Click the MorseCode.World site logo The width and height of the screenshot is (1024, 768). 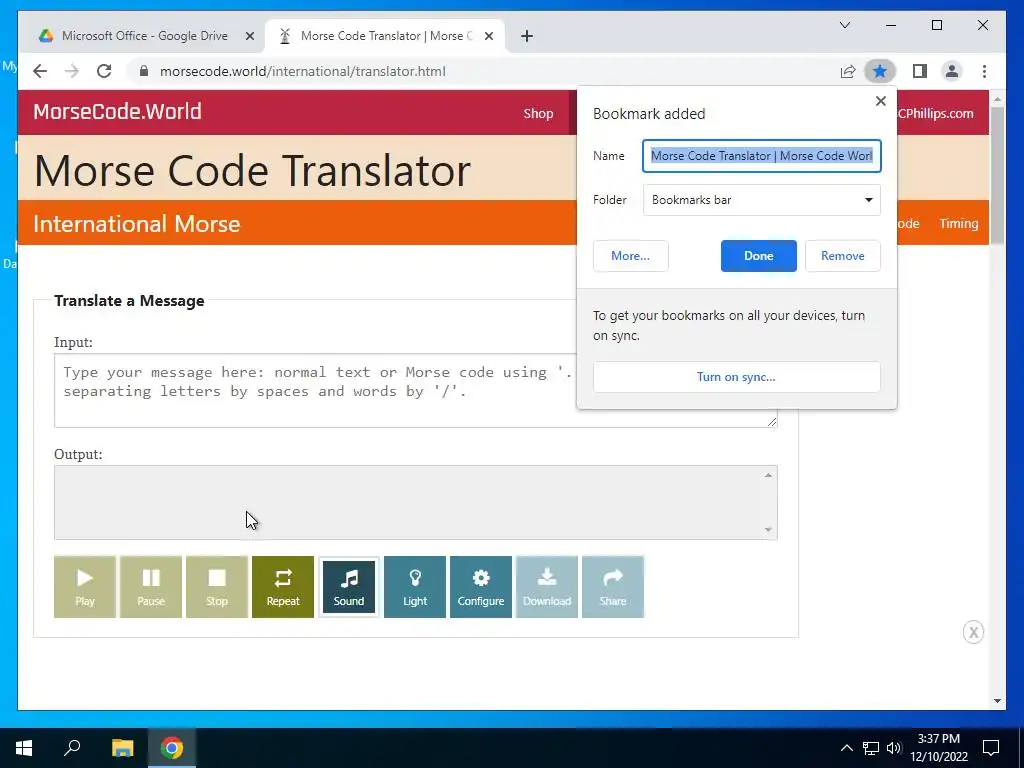118,112
